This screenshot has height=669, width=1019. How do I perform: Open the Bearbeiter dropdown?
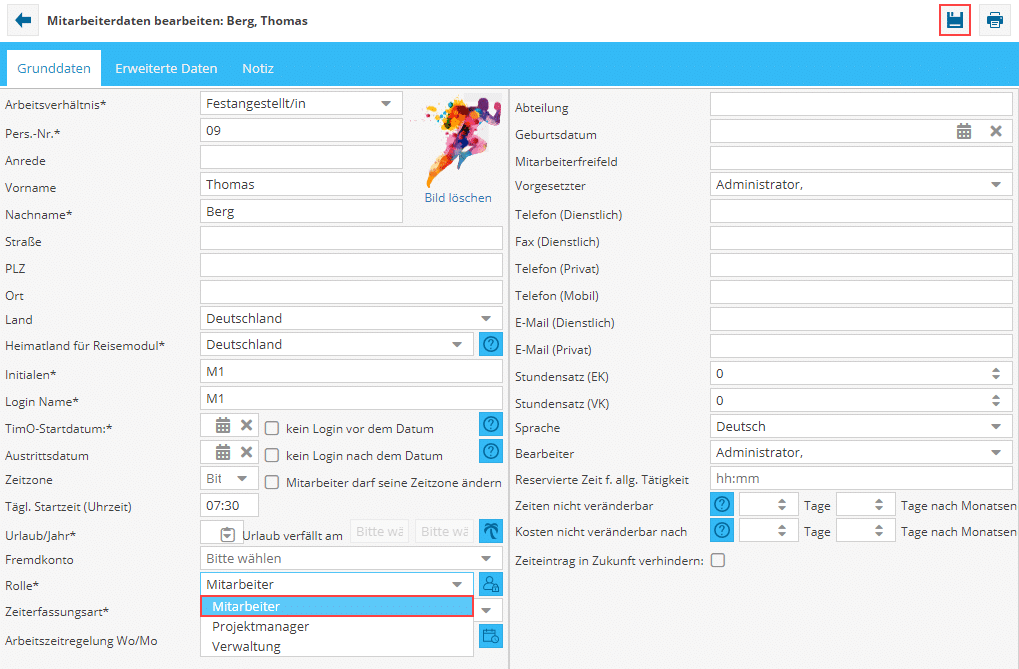point(996,453)
